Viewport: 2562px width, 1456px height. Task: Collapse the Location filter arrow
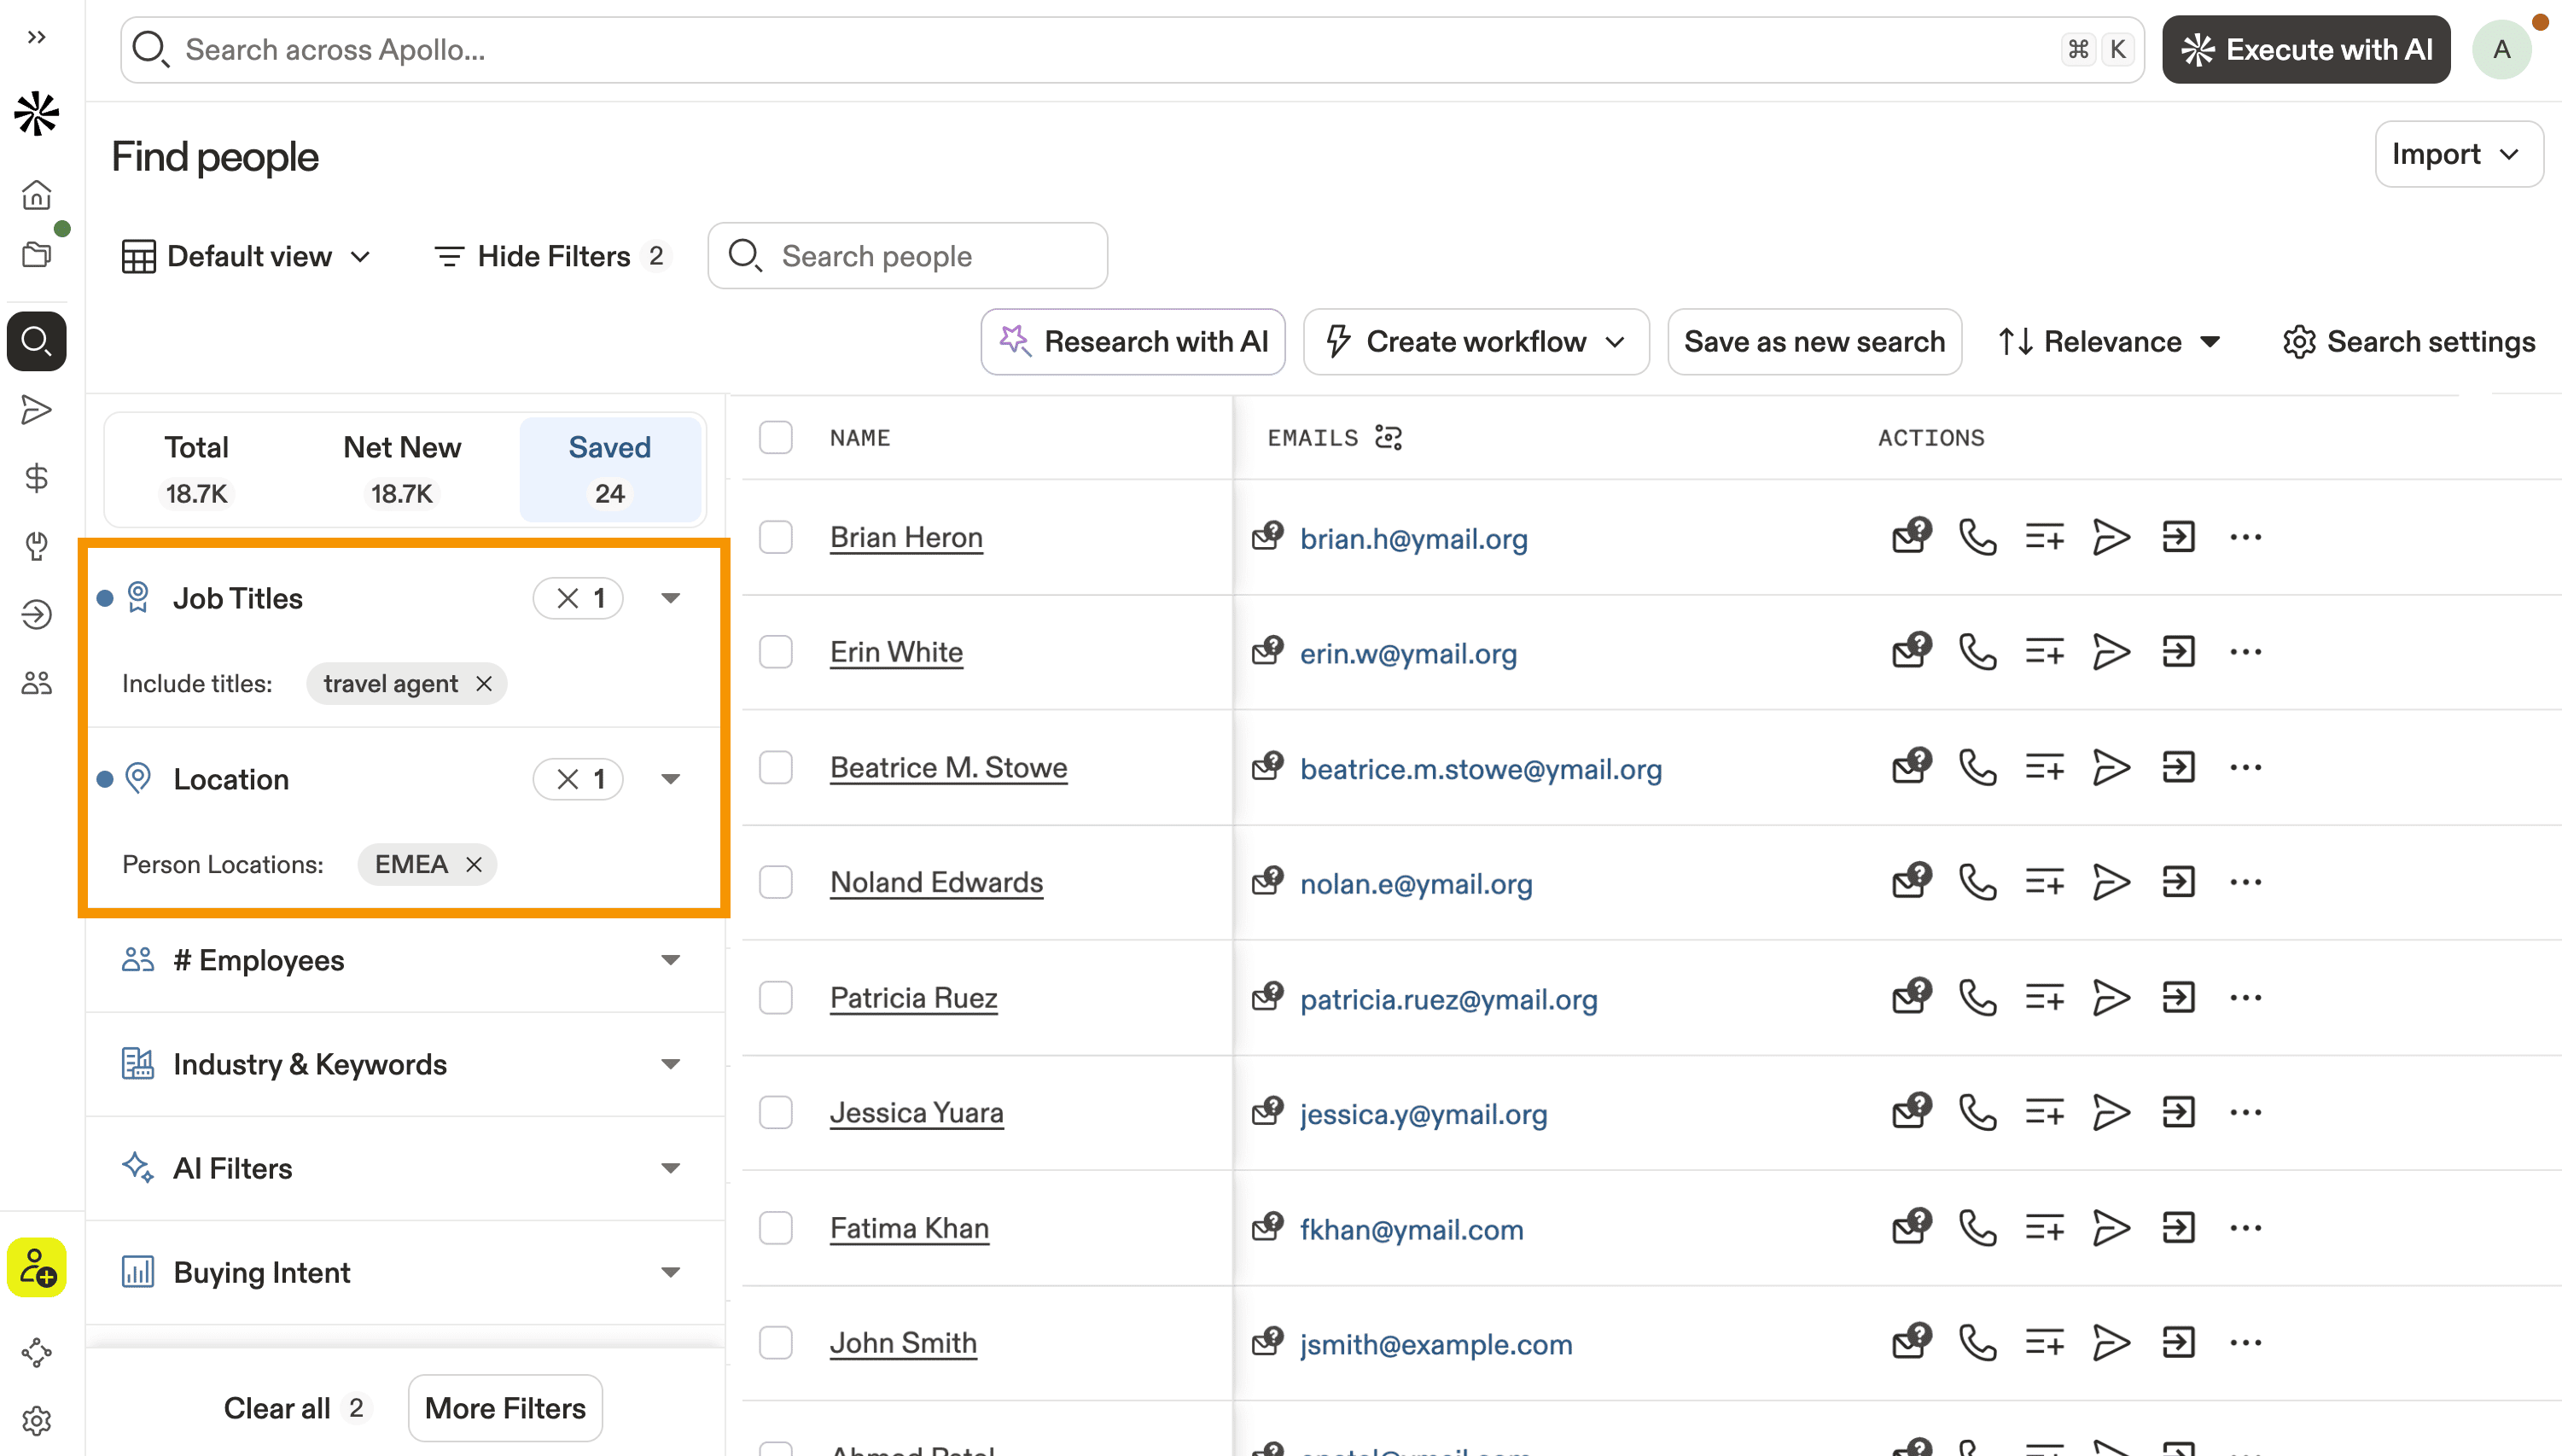click(670, 779)
